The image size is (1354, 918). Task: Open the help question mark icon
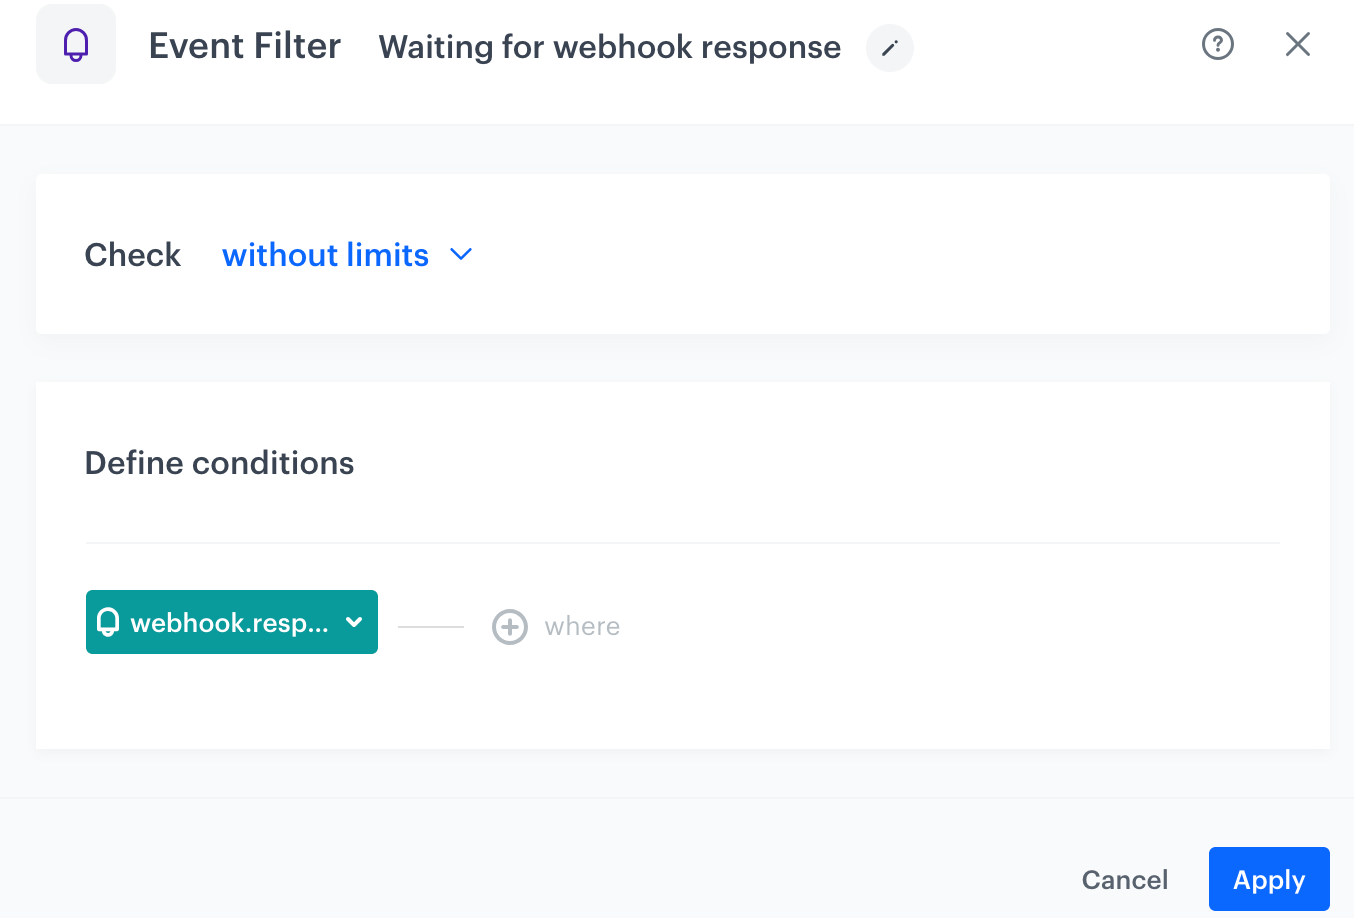[x=1217, y=44]
